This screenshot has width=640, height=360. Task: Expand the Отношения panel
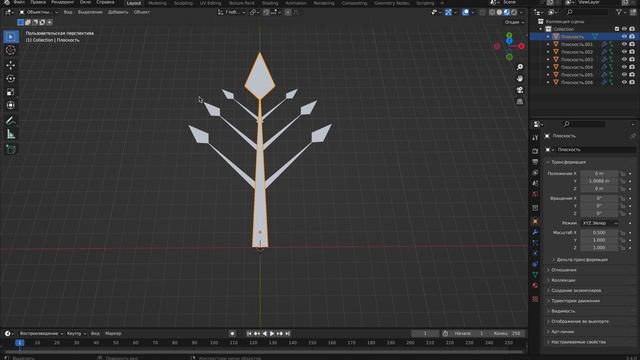pos(563,270)
